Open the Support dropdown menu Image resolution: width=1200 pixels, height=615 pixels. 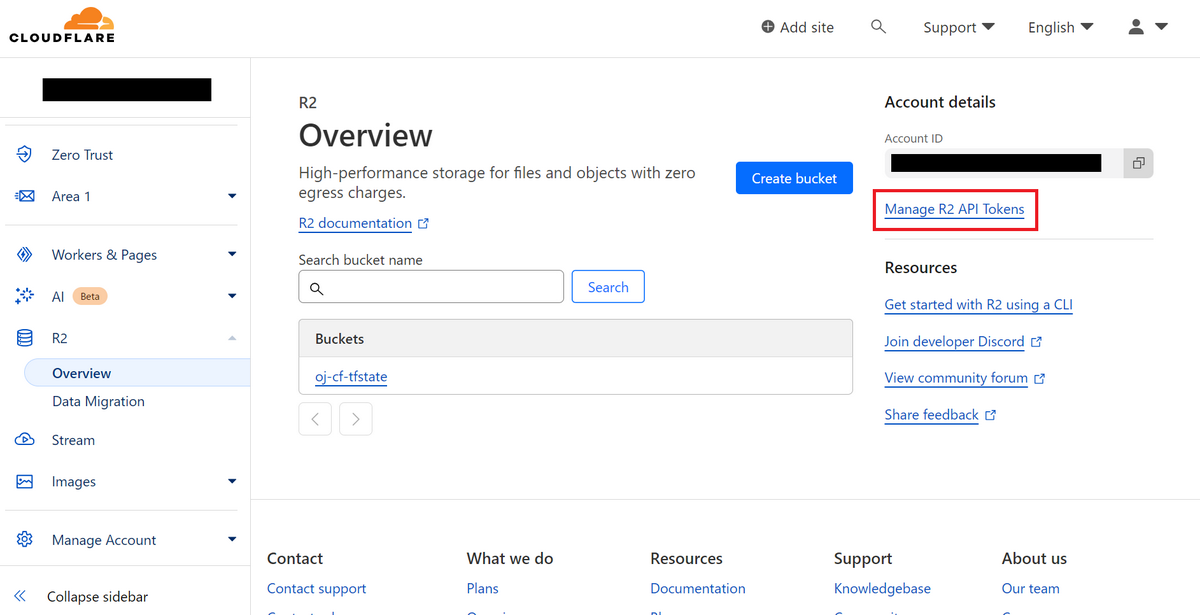pos(959,27)
